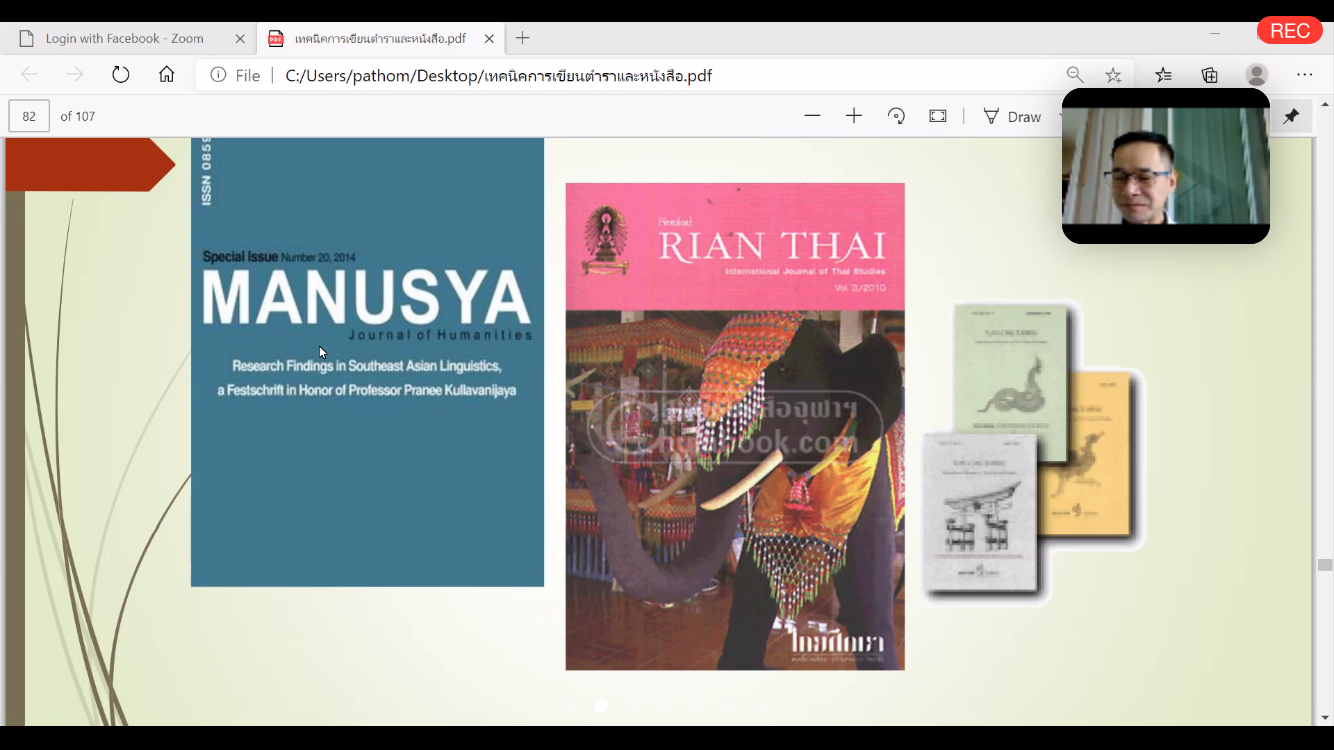Refresh the current page
Image resolution: width=1334 pixels, height=750 pixels.
click(x=121, y=75)
